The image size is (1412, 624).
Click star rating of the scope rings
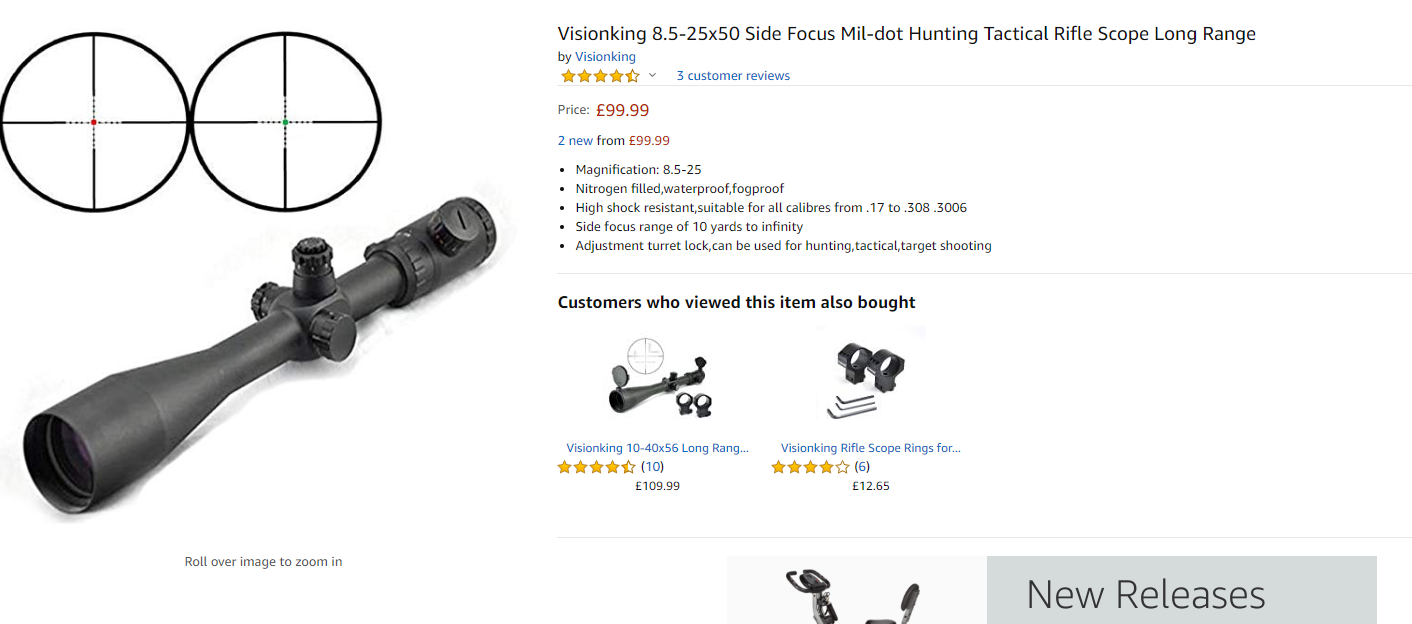(x=810, y=467)
